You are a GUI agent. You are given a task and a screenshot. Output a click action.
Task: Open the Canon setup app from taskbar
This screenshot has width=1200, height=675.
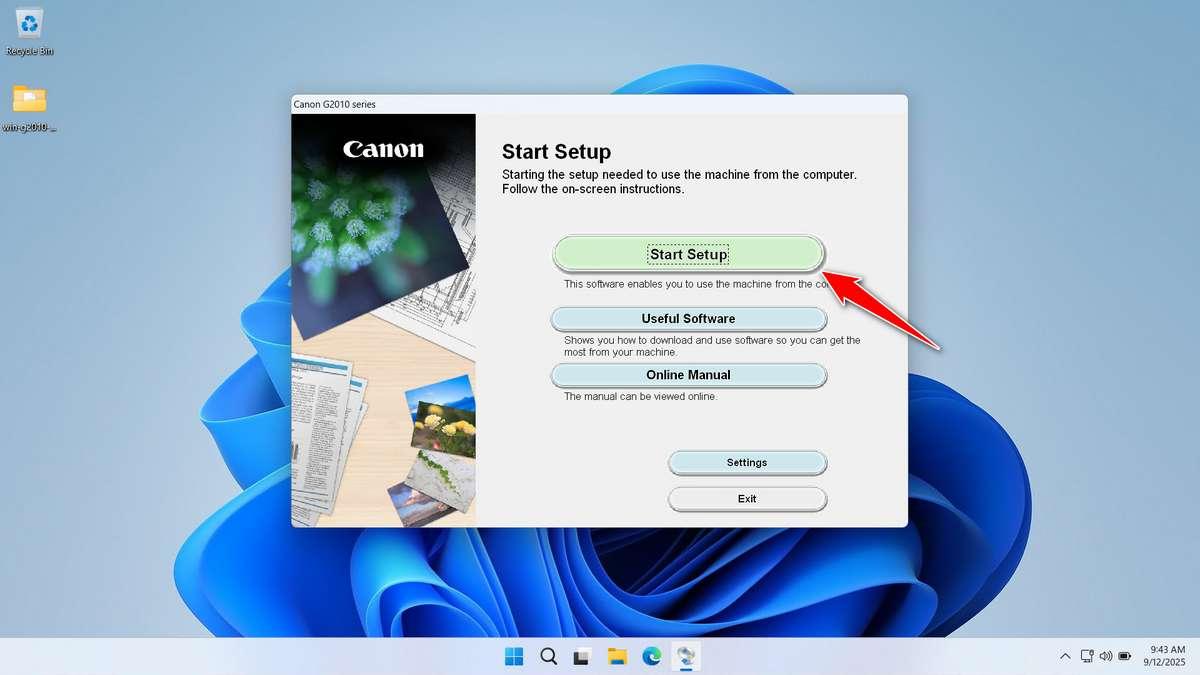click(686, 657)
